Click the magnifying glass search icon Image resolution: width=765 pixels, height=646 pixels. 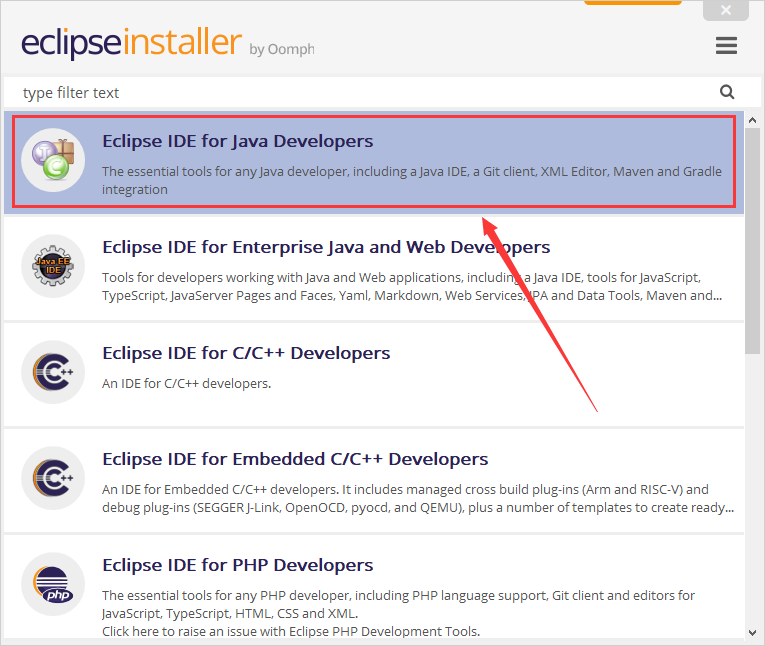tap(727, 92)
